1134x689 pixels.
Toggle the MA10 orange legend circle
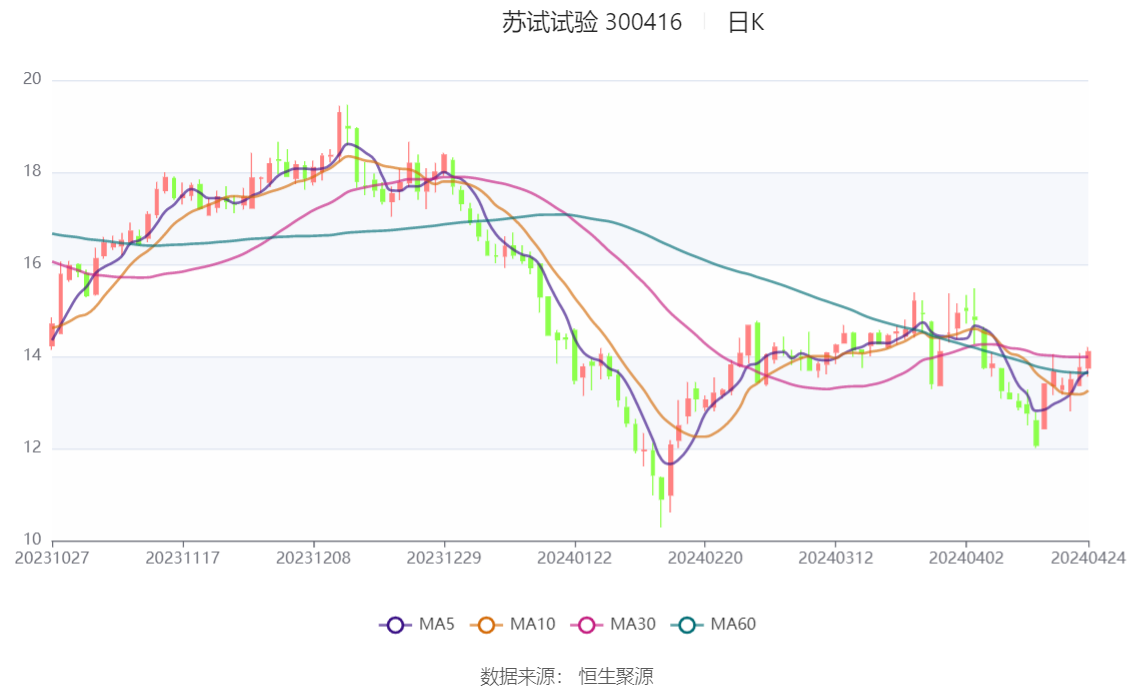click(x=486, y=625)
